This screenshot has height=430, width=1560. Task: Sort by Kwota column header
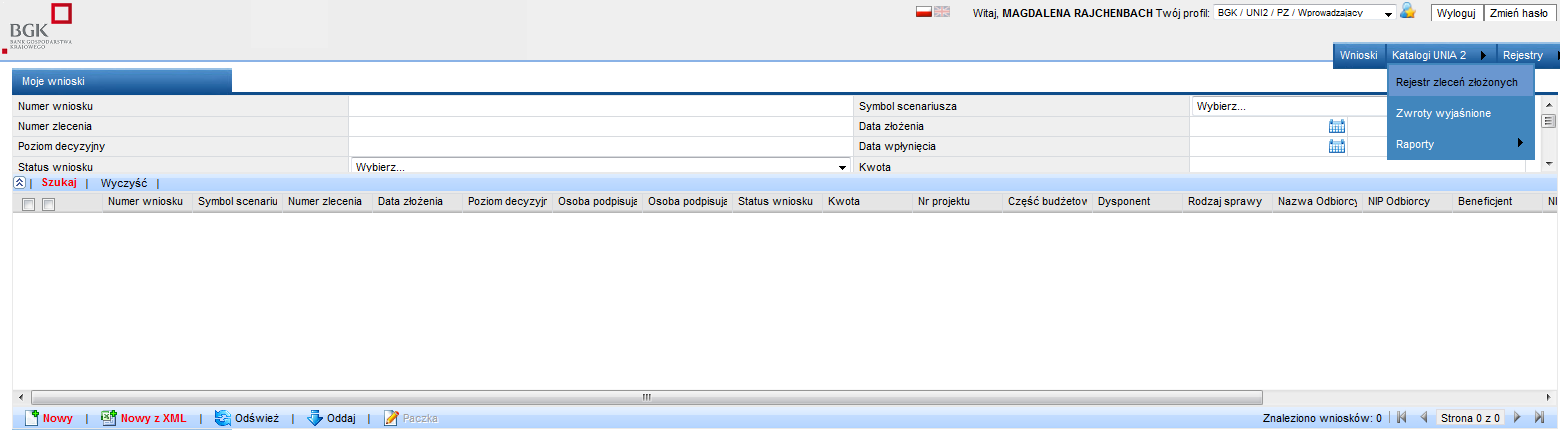(x=867, y=202)
